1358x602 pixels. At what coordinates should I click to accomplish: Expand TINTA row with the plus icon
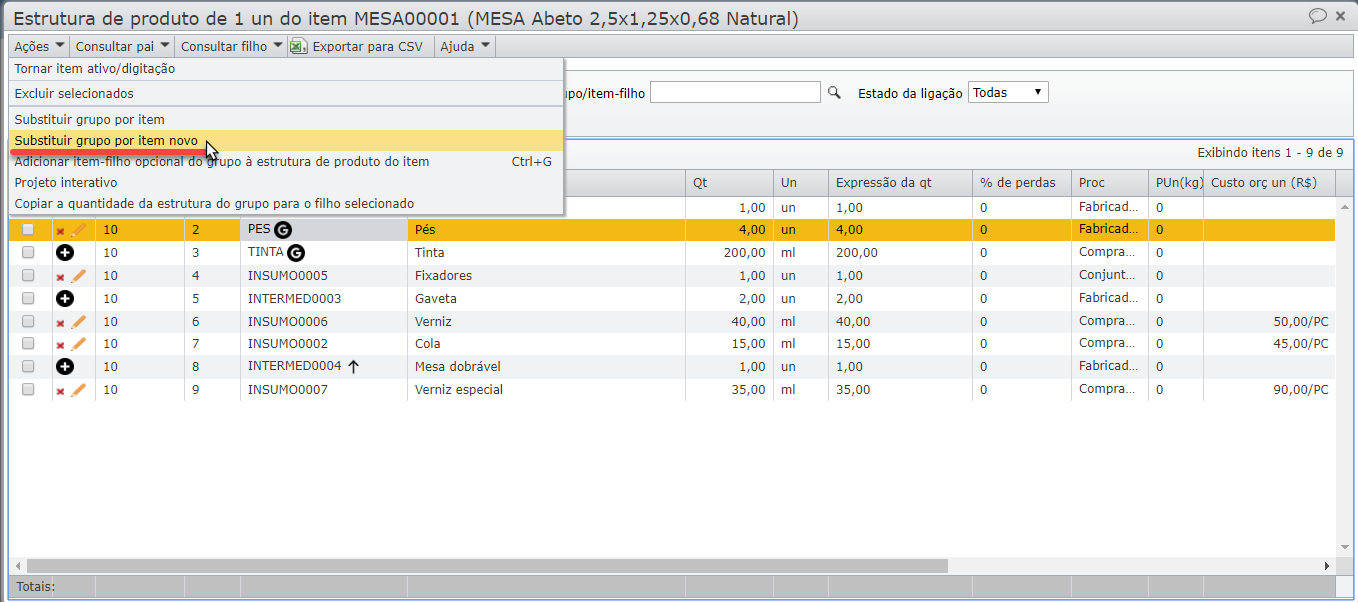[x=65, y=253]
